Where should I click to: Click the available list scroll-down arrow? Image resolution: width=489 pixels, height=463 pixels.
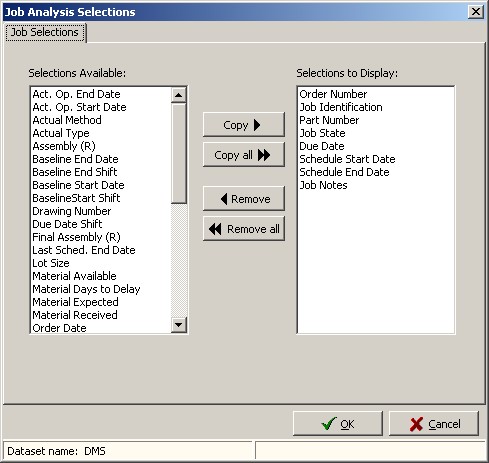pos(179,324)
